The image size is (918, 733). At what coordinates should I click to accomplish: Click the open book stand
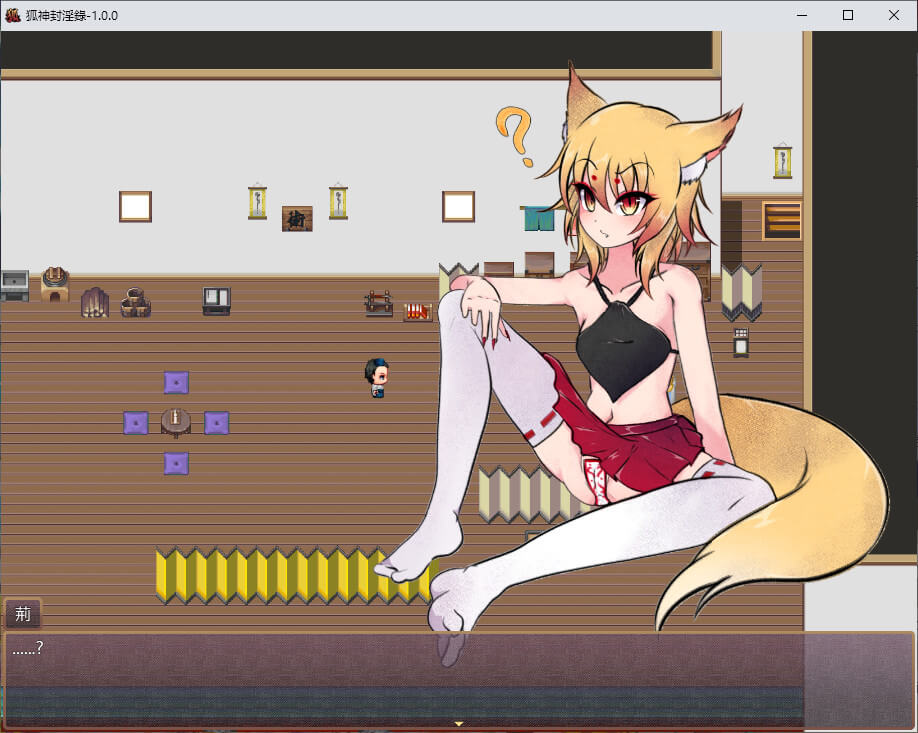[x=216, y=300]
